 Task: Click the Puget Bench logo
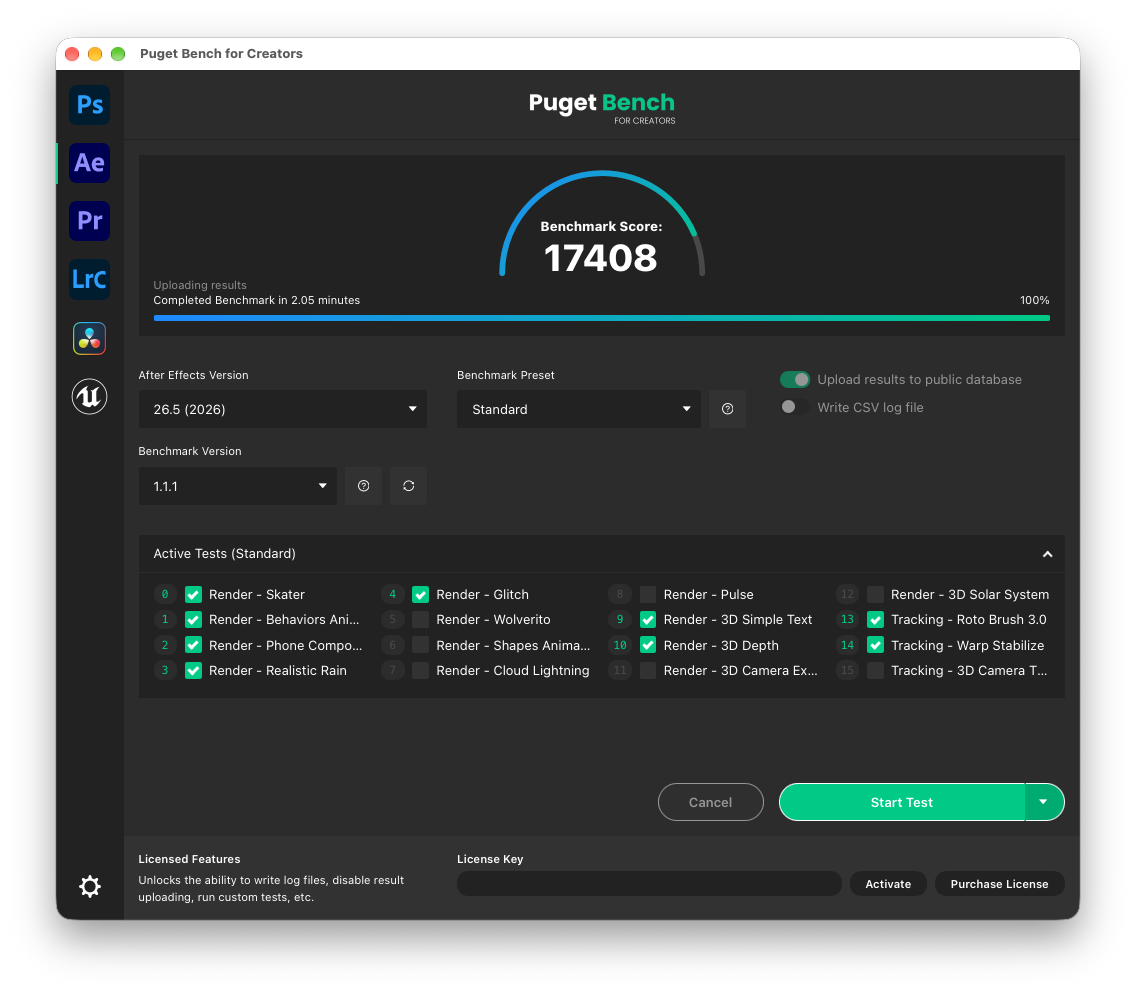pos(602,108)
